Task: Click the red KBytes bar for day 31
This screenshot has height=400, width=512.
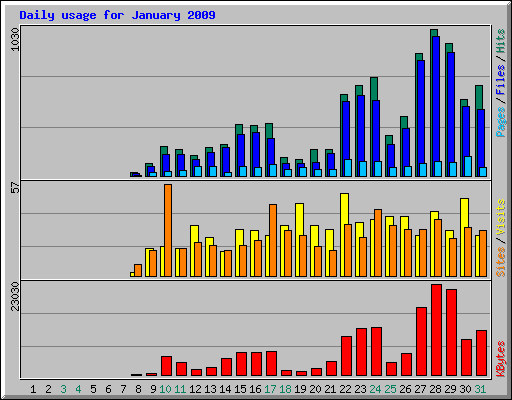Action: (481, 353)
